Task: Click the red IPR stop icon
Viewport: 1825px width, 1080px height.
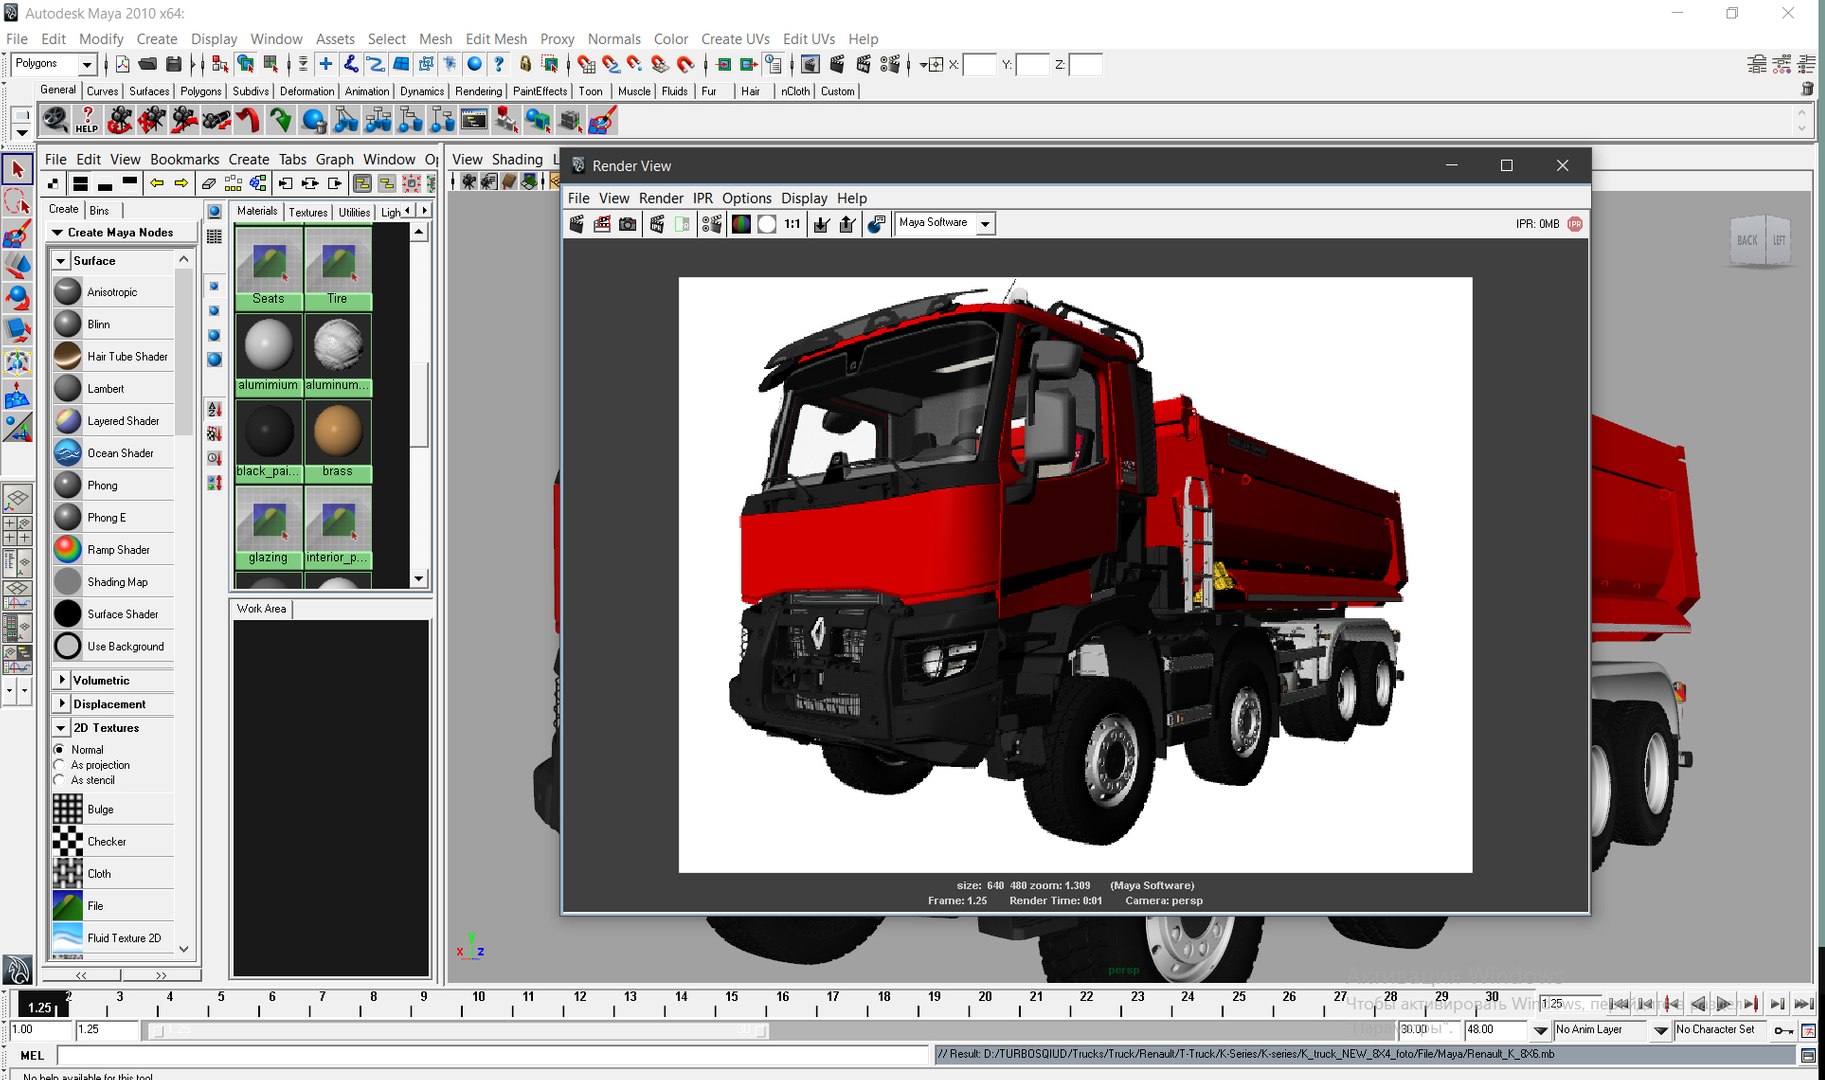Action: coord(1575,224)
